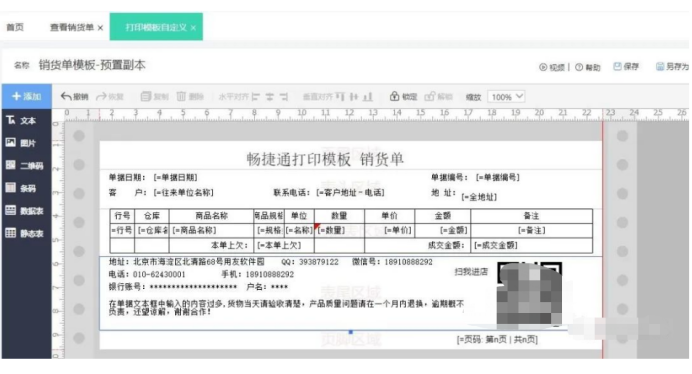
Task: Select the 静态表 static table tool
Action: pos(25,233)
